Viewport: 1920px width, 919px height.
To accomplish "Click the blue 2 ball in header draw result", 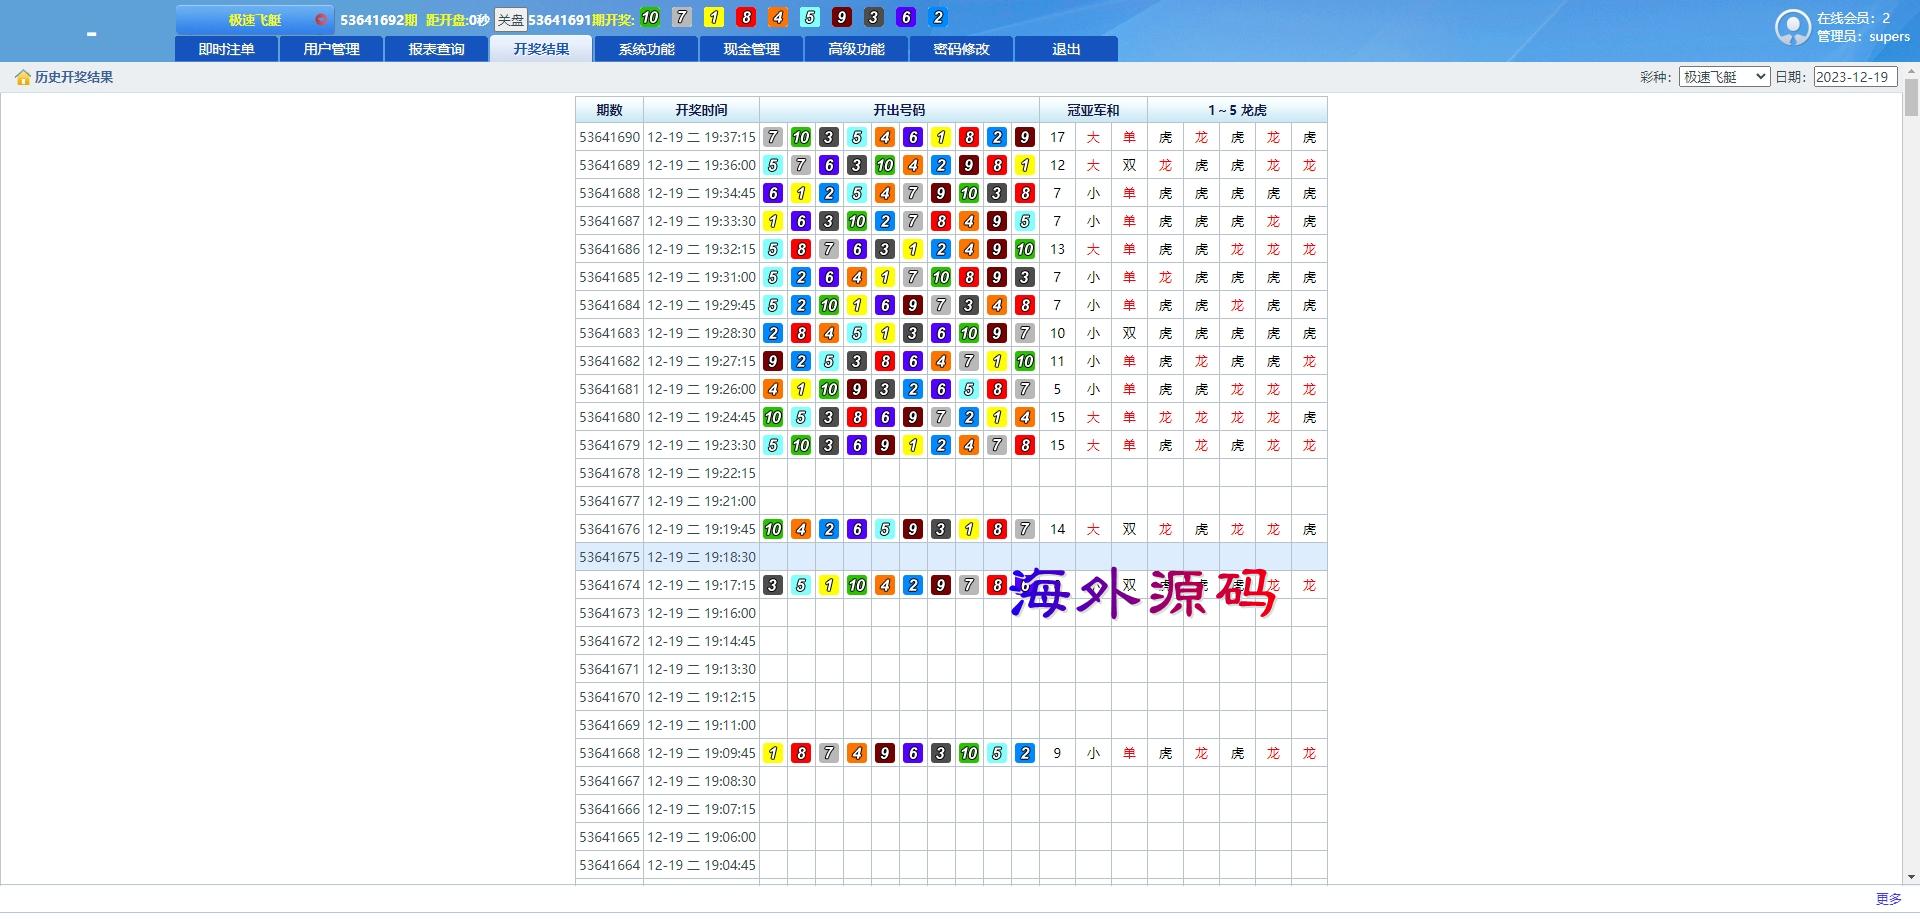I will tap(938, 17).
